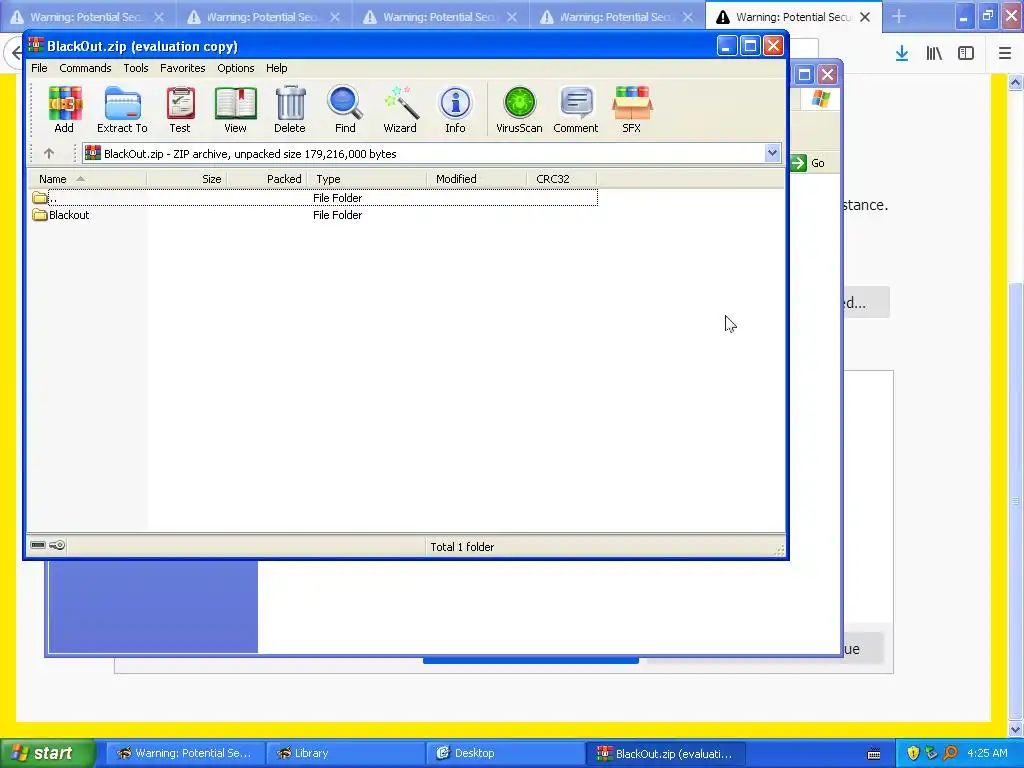The height and width of the screenshot is (768, 1024).
Task: Click the archive path address field
Action: tap(431, 153)
